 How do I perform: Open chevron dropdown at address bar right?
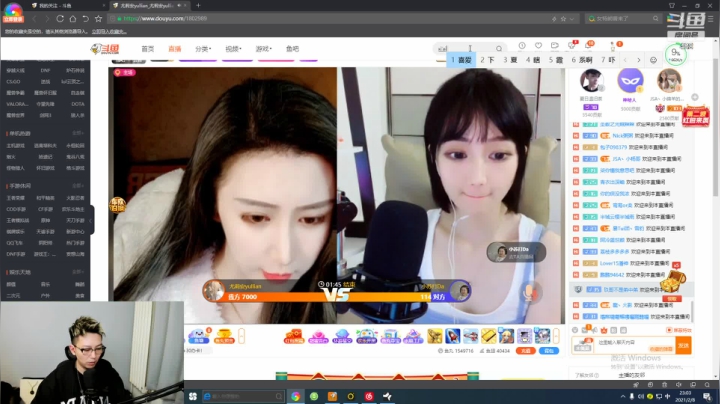pos(572,19)
